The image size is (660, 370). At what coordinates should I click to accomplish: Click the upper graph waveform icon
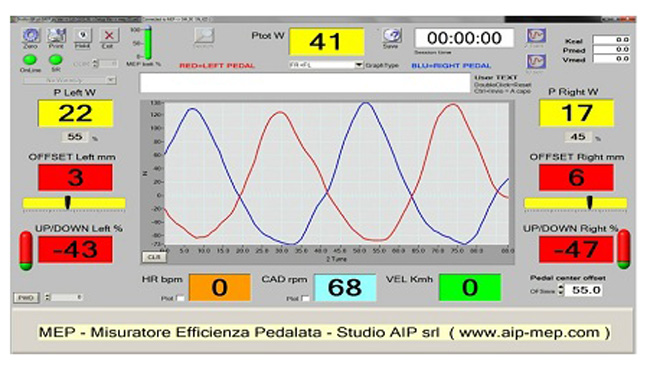point(536,35)
